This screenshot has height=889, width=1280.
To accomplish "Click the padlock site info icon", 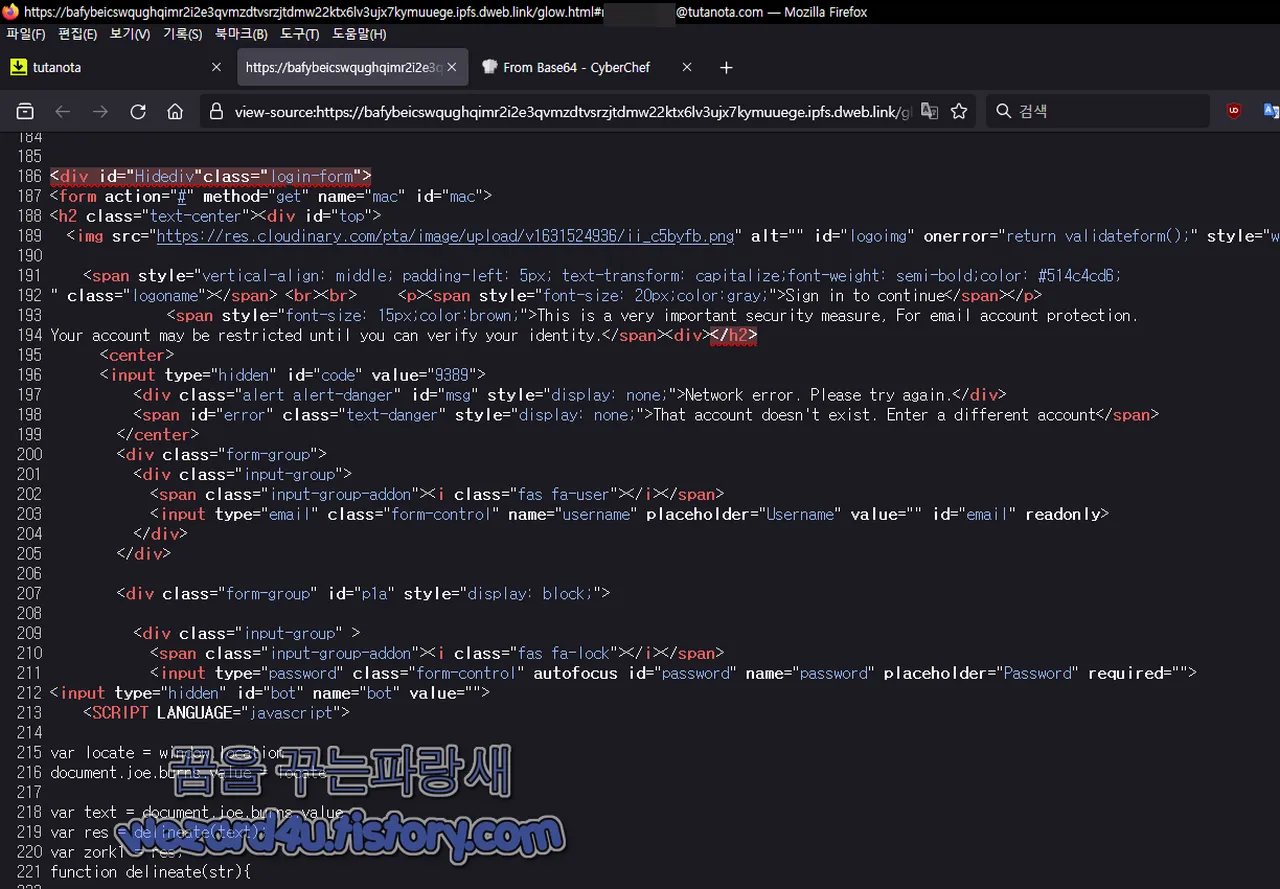I will tap(216, 111).
